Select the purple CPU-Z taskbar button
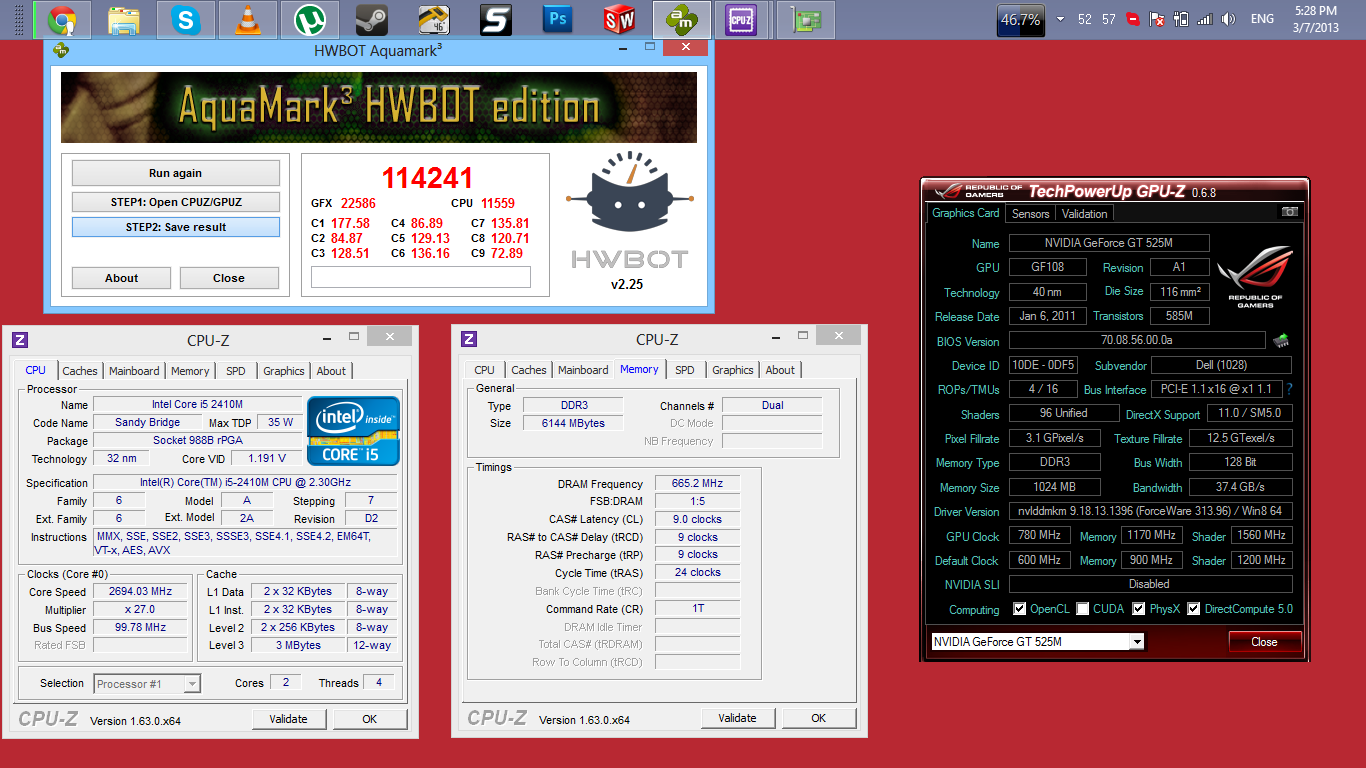Viewport: 1366px width, 768px height. pos(741,19)
